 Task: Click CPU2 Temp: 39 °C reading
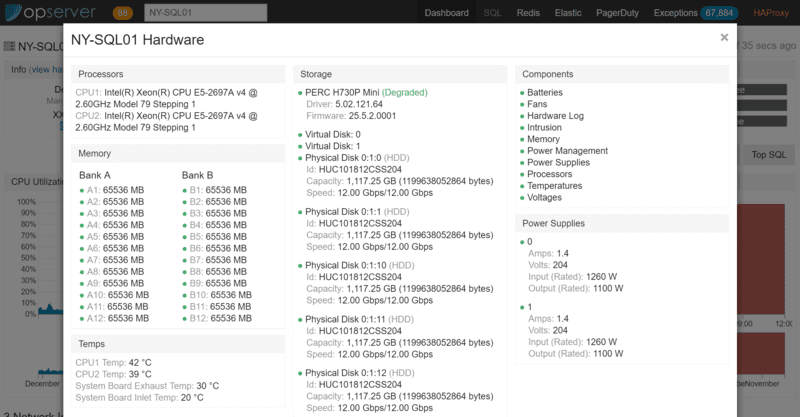point(113,375)
